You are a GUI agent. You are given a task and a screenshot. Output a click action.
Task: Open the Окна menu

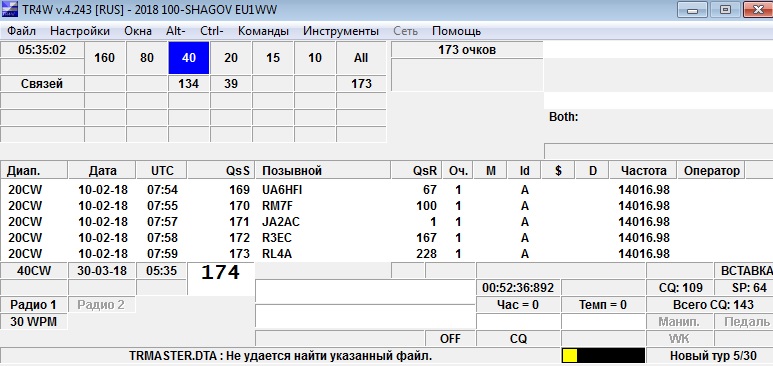click(138, 31)
